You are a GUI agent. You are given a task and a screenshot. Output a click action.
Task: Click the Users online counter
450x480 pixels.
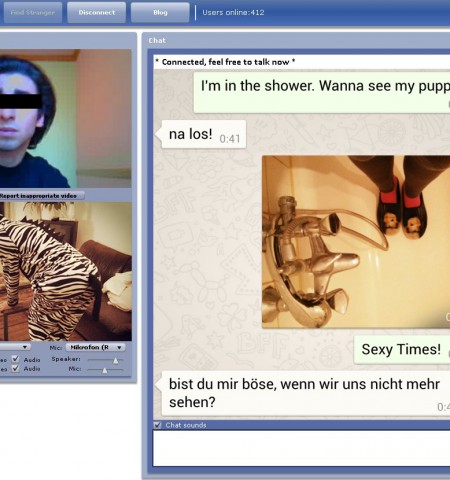233,13
